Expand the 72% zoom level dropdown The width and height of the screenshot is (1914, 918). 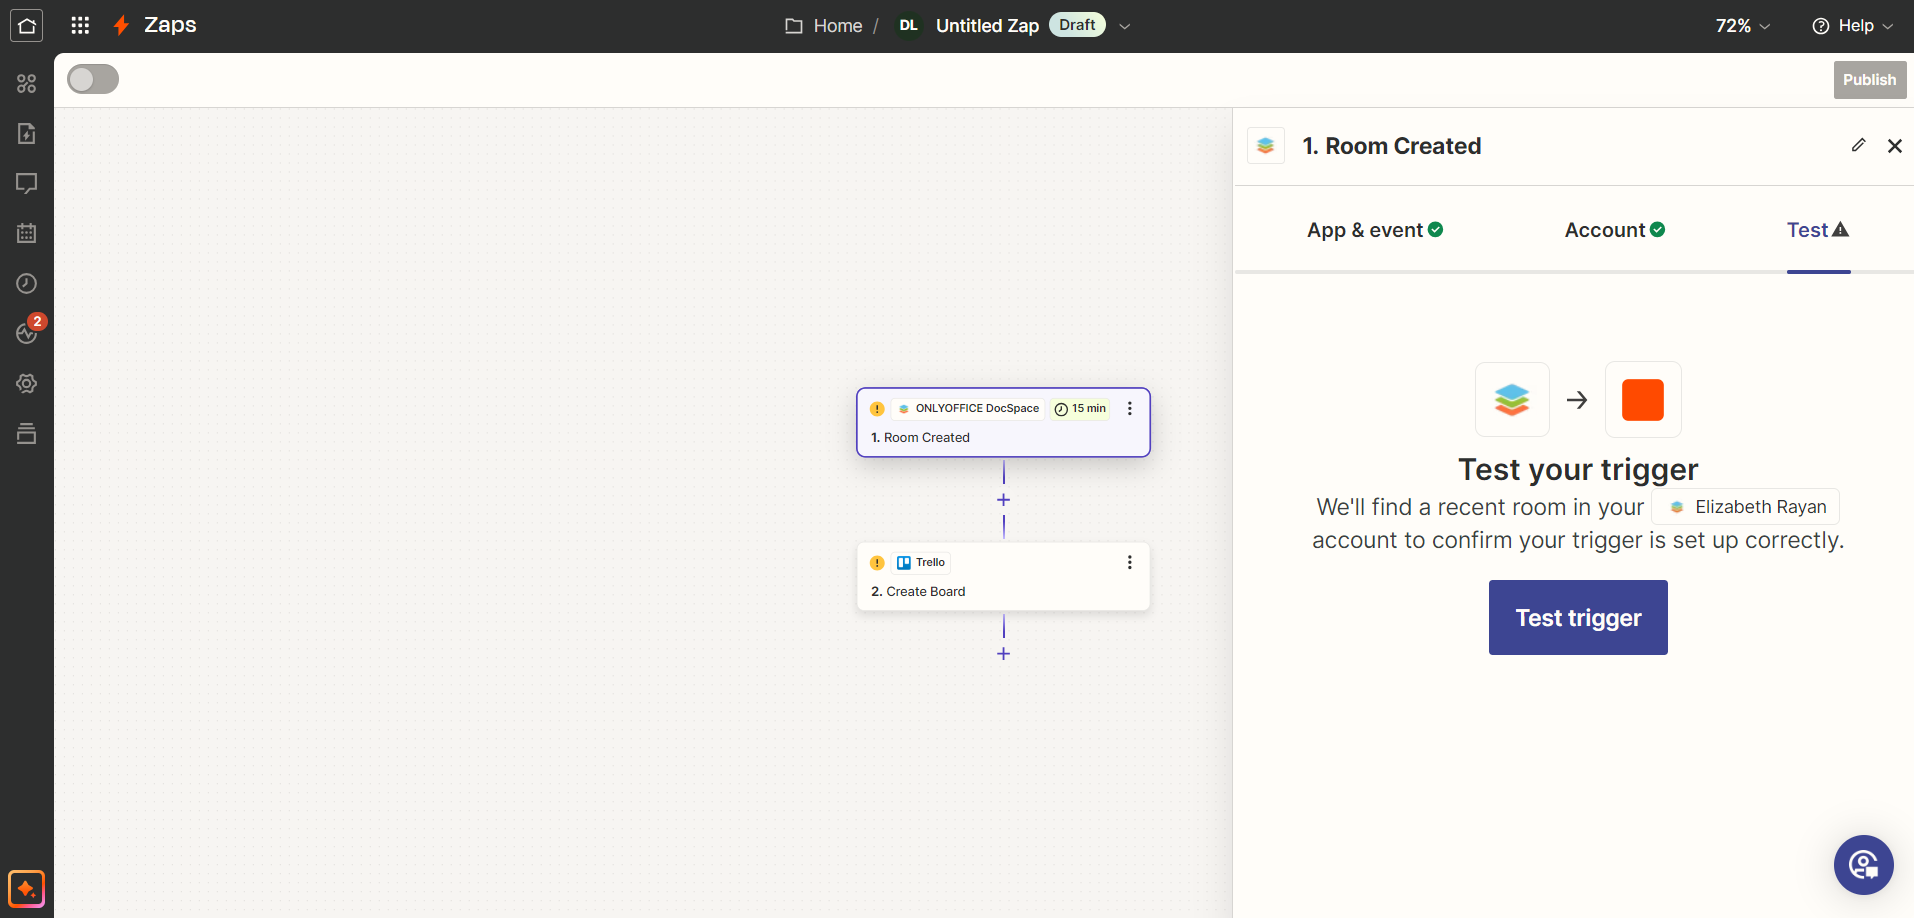coord(1742,26)
